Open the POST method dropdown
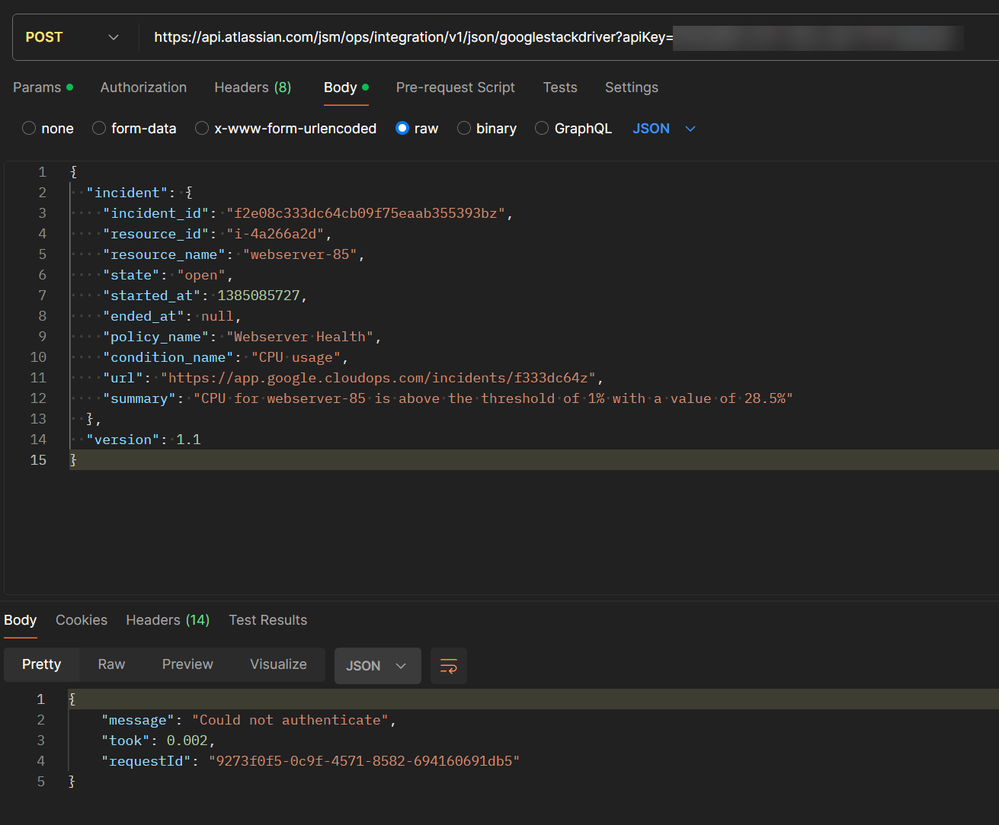This screenshot has width=999, height=825. [x=72, y=37]
